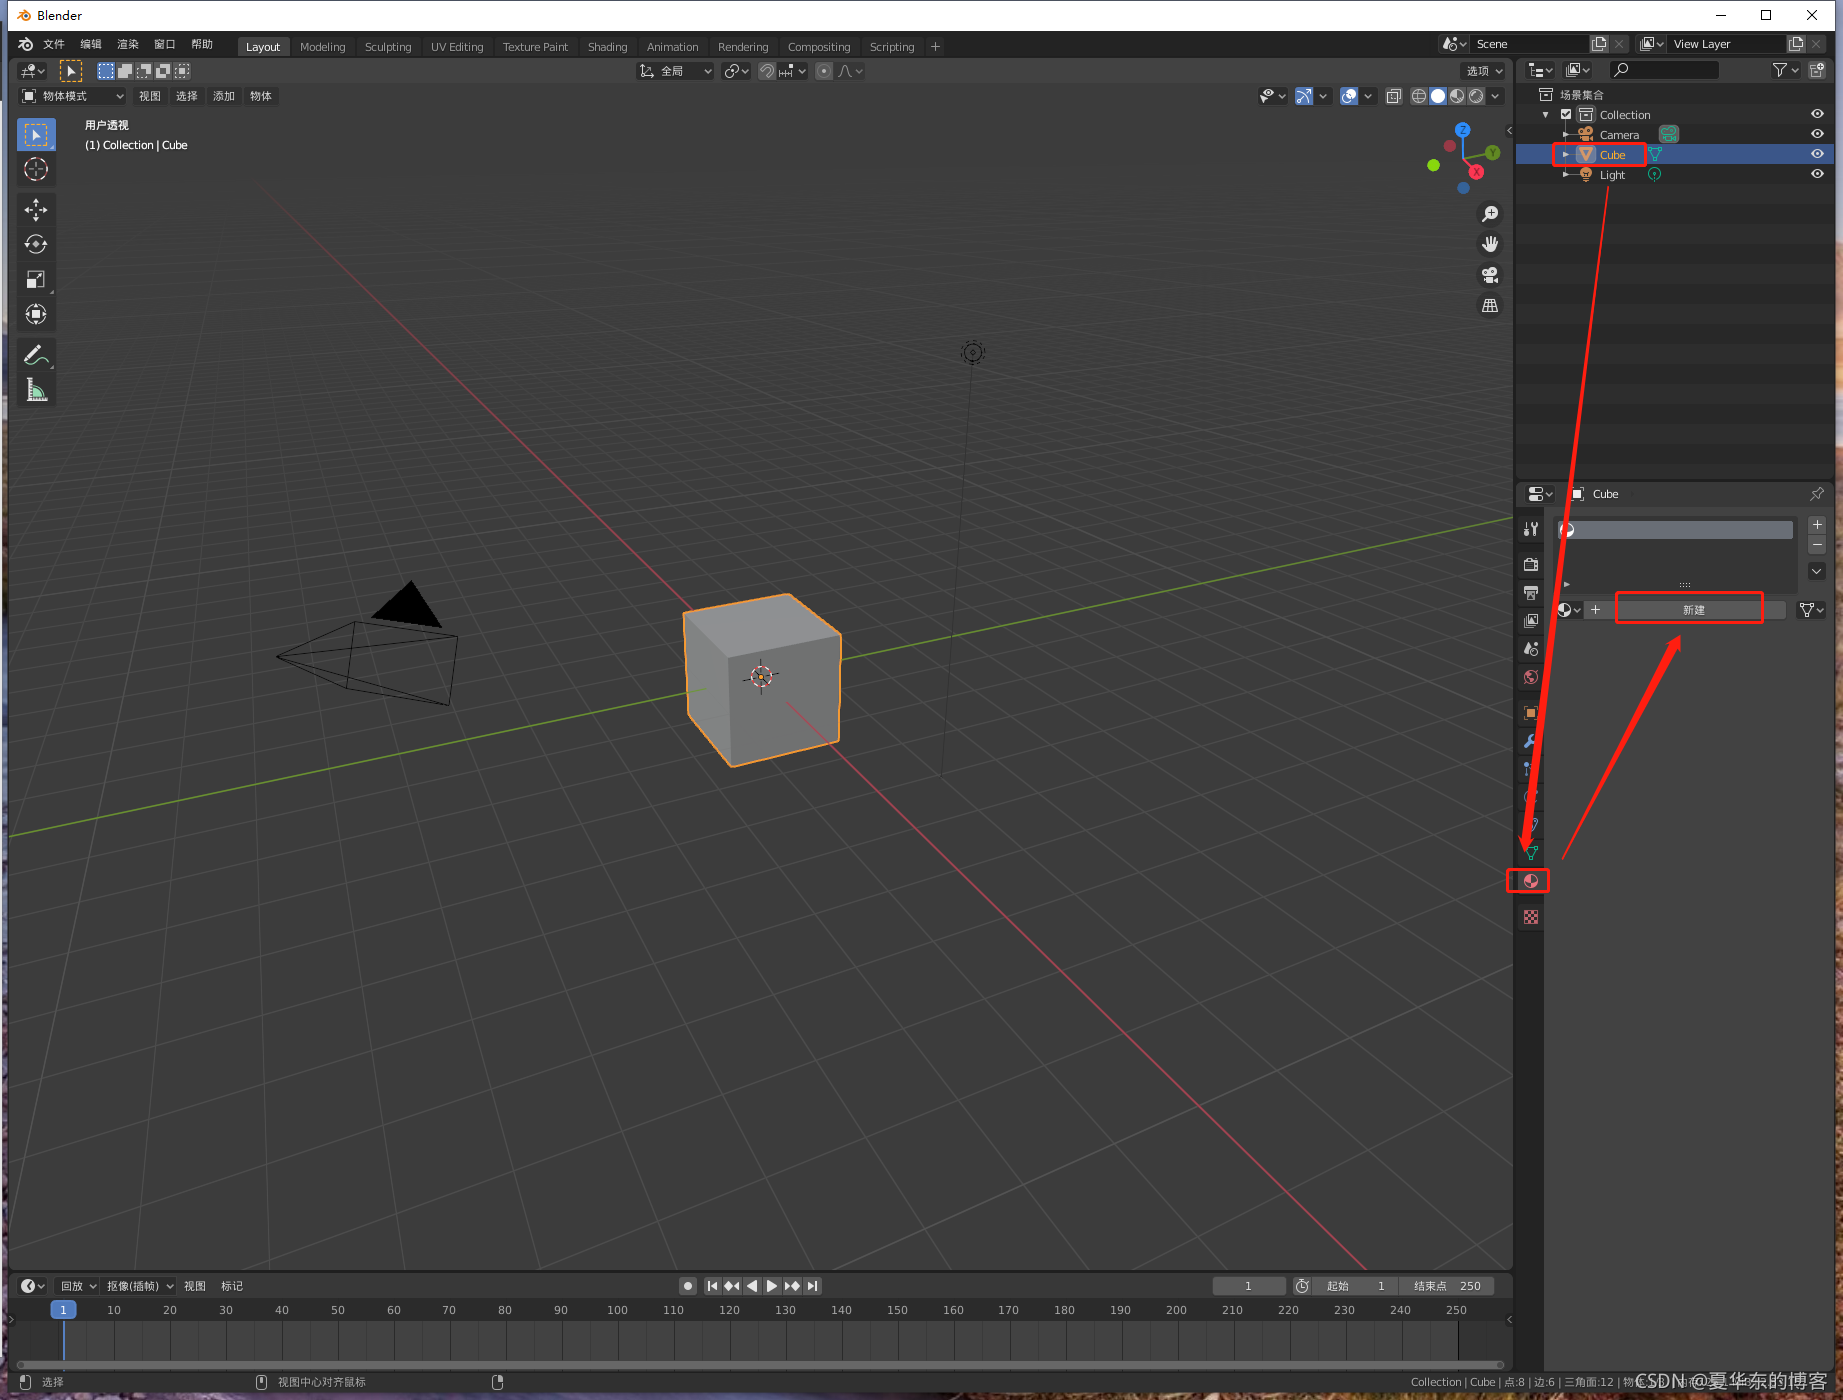Toggle X-ray display in viewport header

click(x=1394, y=96)
